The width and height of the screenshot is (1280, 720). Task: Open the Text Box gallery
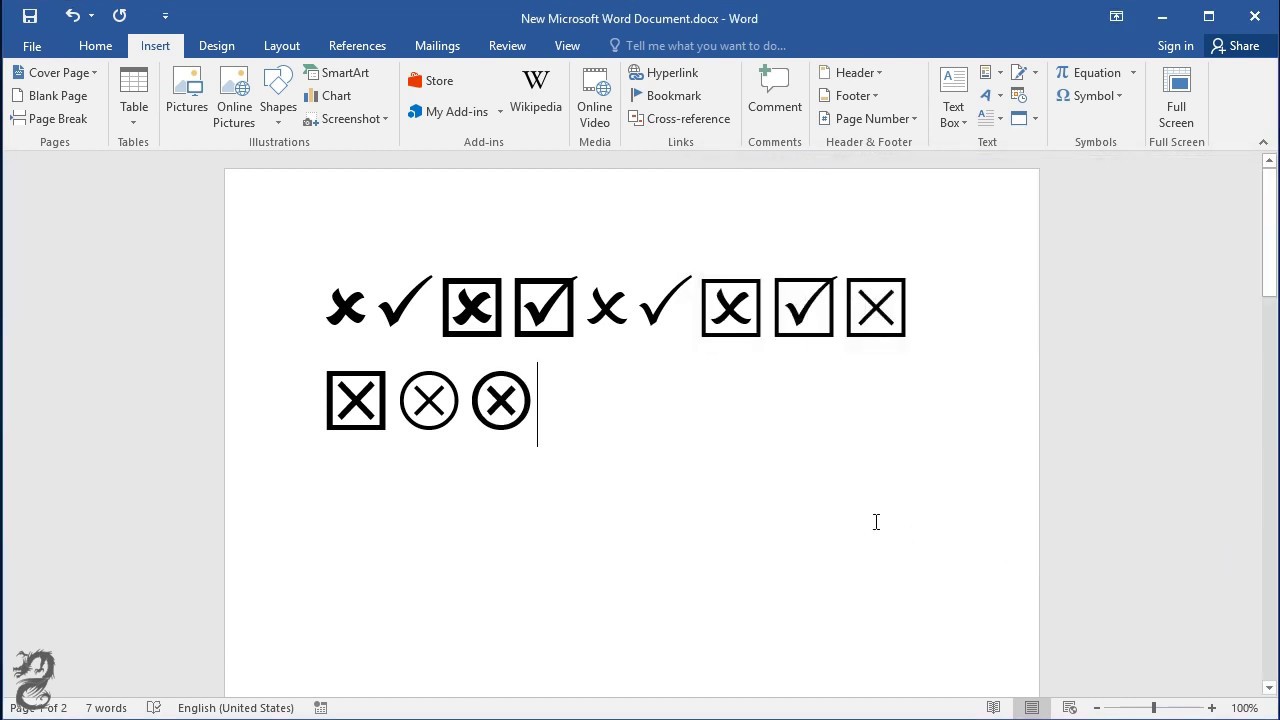click(954, 97)
